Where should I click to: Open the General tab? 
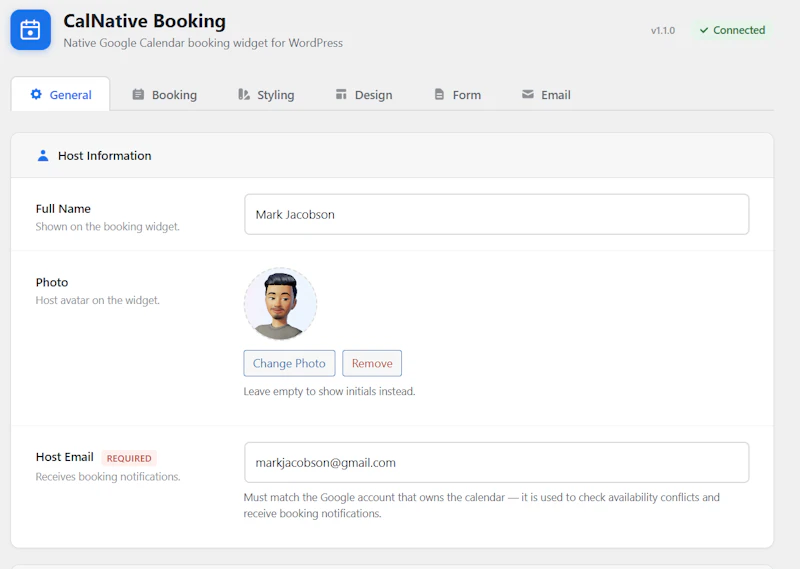pyautogui.click(x=61, y=94)
